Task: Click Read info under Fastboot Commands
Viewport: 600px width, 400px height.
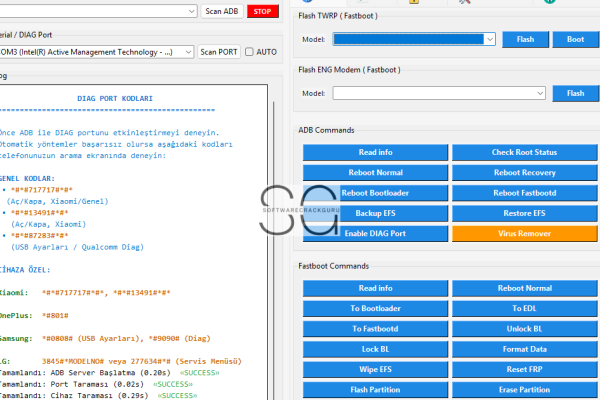Action: (375, 288)
